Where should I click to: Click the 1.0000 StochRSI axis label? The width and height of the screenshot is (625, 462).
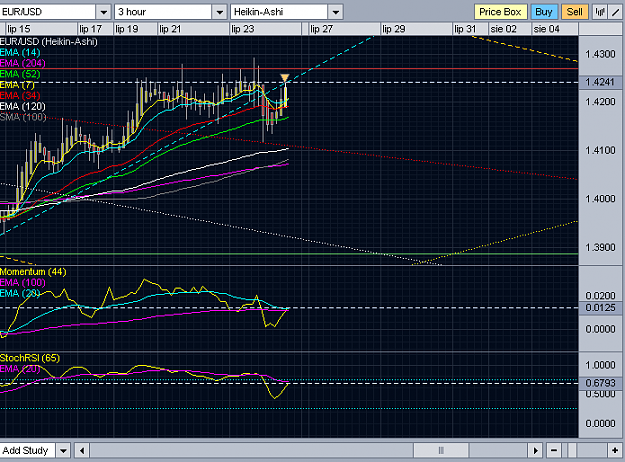pyautogui.click(x=600, y=365)
